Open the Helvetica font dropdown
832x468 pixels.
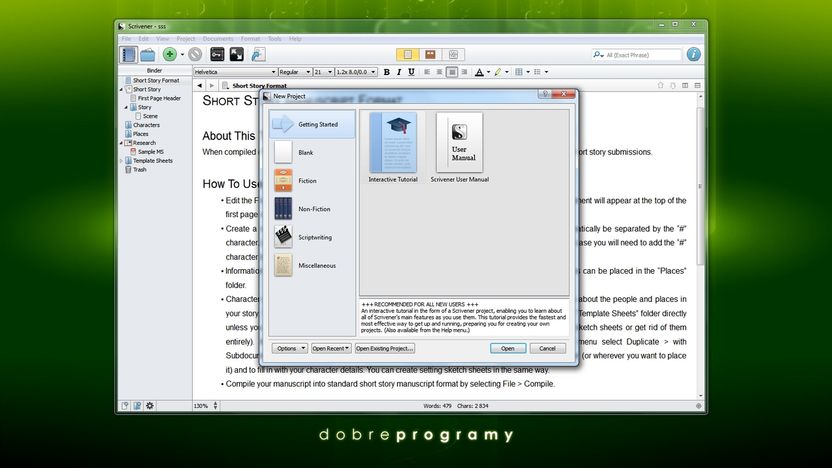(x=235, y=72)
